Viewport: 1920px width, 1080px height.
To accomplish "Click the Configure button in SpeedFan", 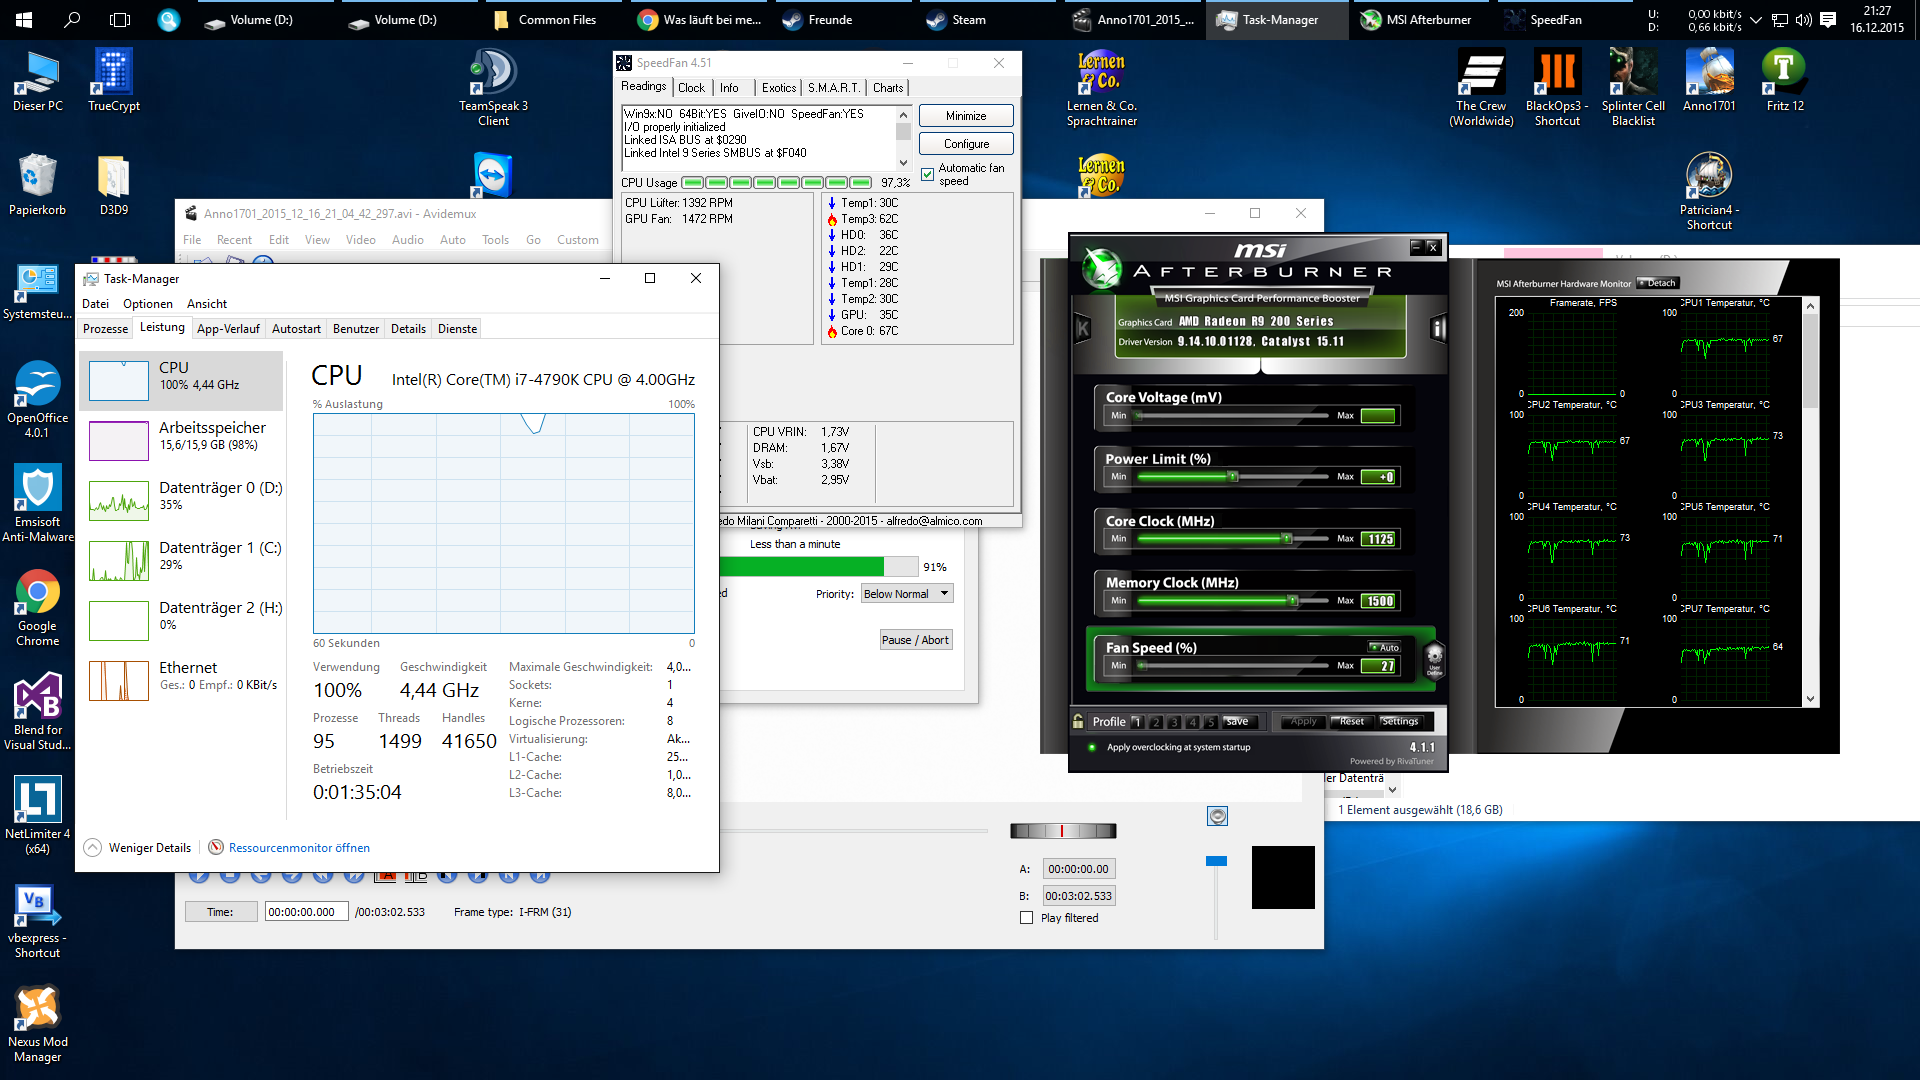I will [x=965, y=144].
